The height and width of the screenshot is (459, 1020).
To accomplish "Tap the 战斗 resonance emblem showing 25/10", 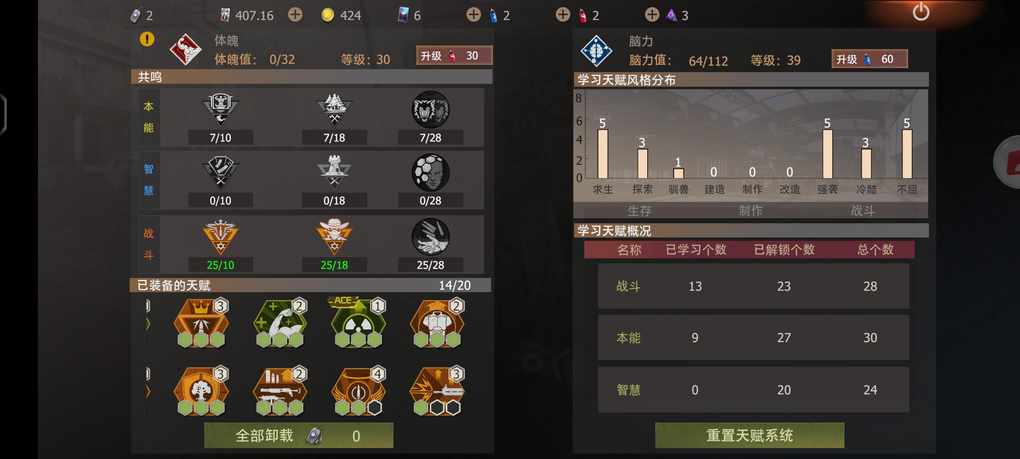I will pos(221,237).
